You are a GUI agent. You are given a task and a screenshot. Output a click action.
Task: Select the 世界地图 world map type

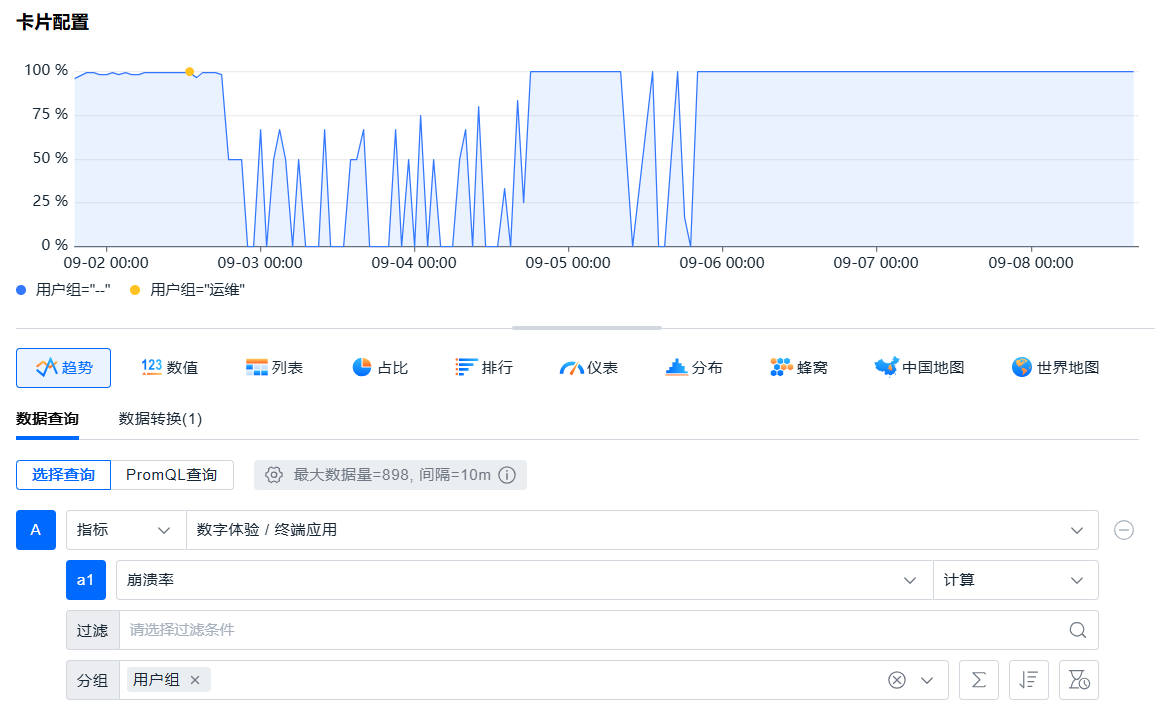coord(1055,367)
